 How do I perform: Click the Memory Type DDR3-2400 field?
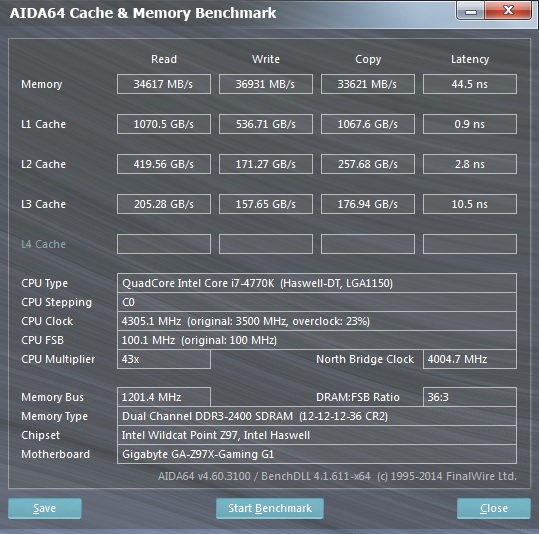tap(317, 416)
